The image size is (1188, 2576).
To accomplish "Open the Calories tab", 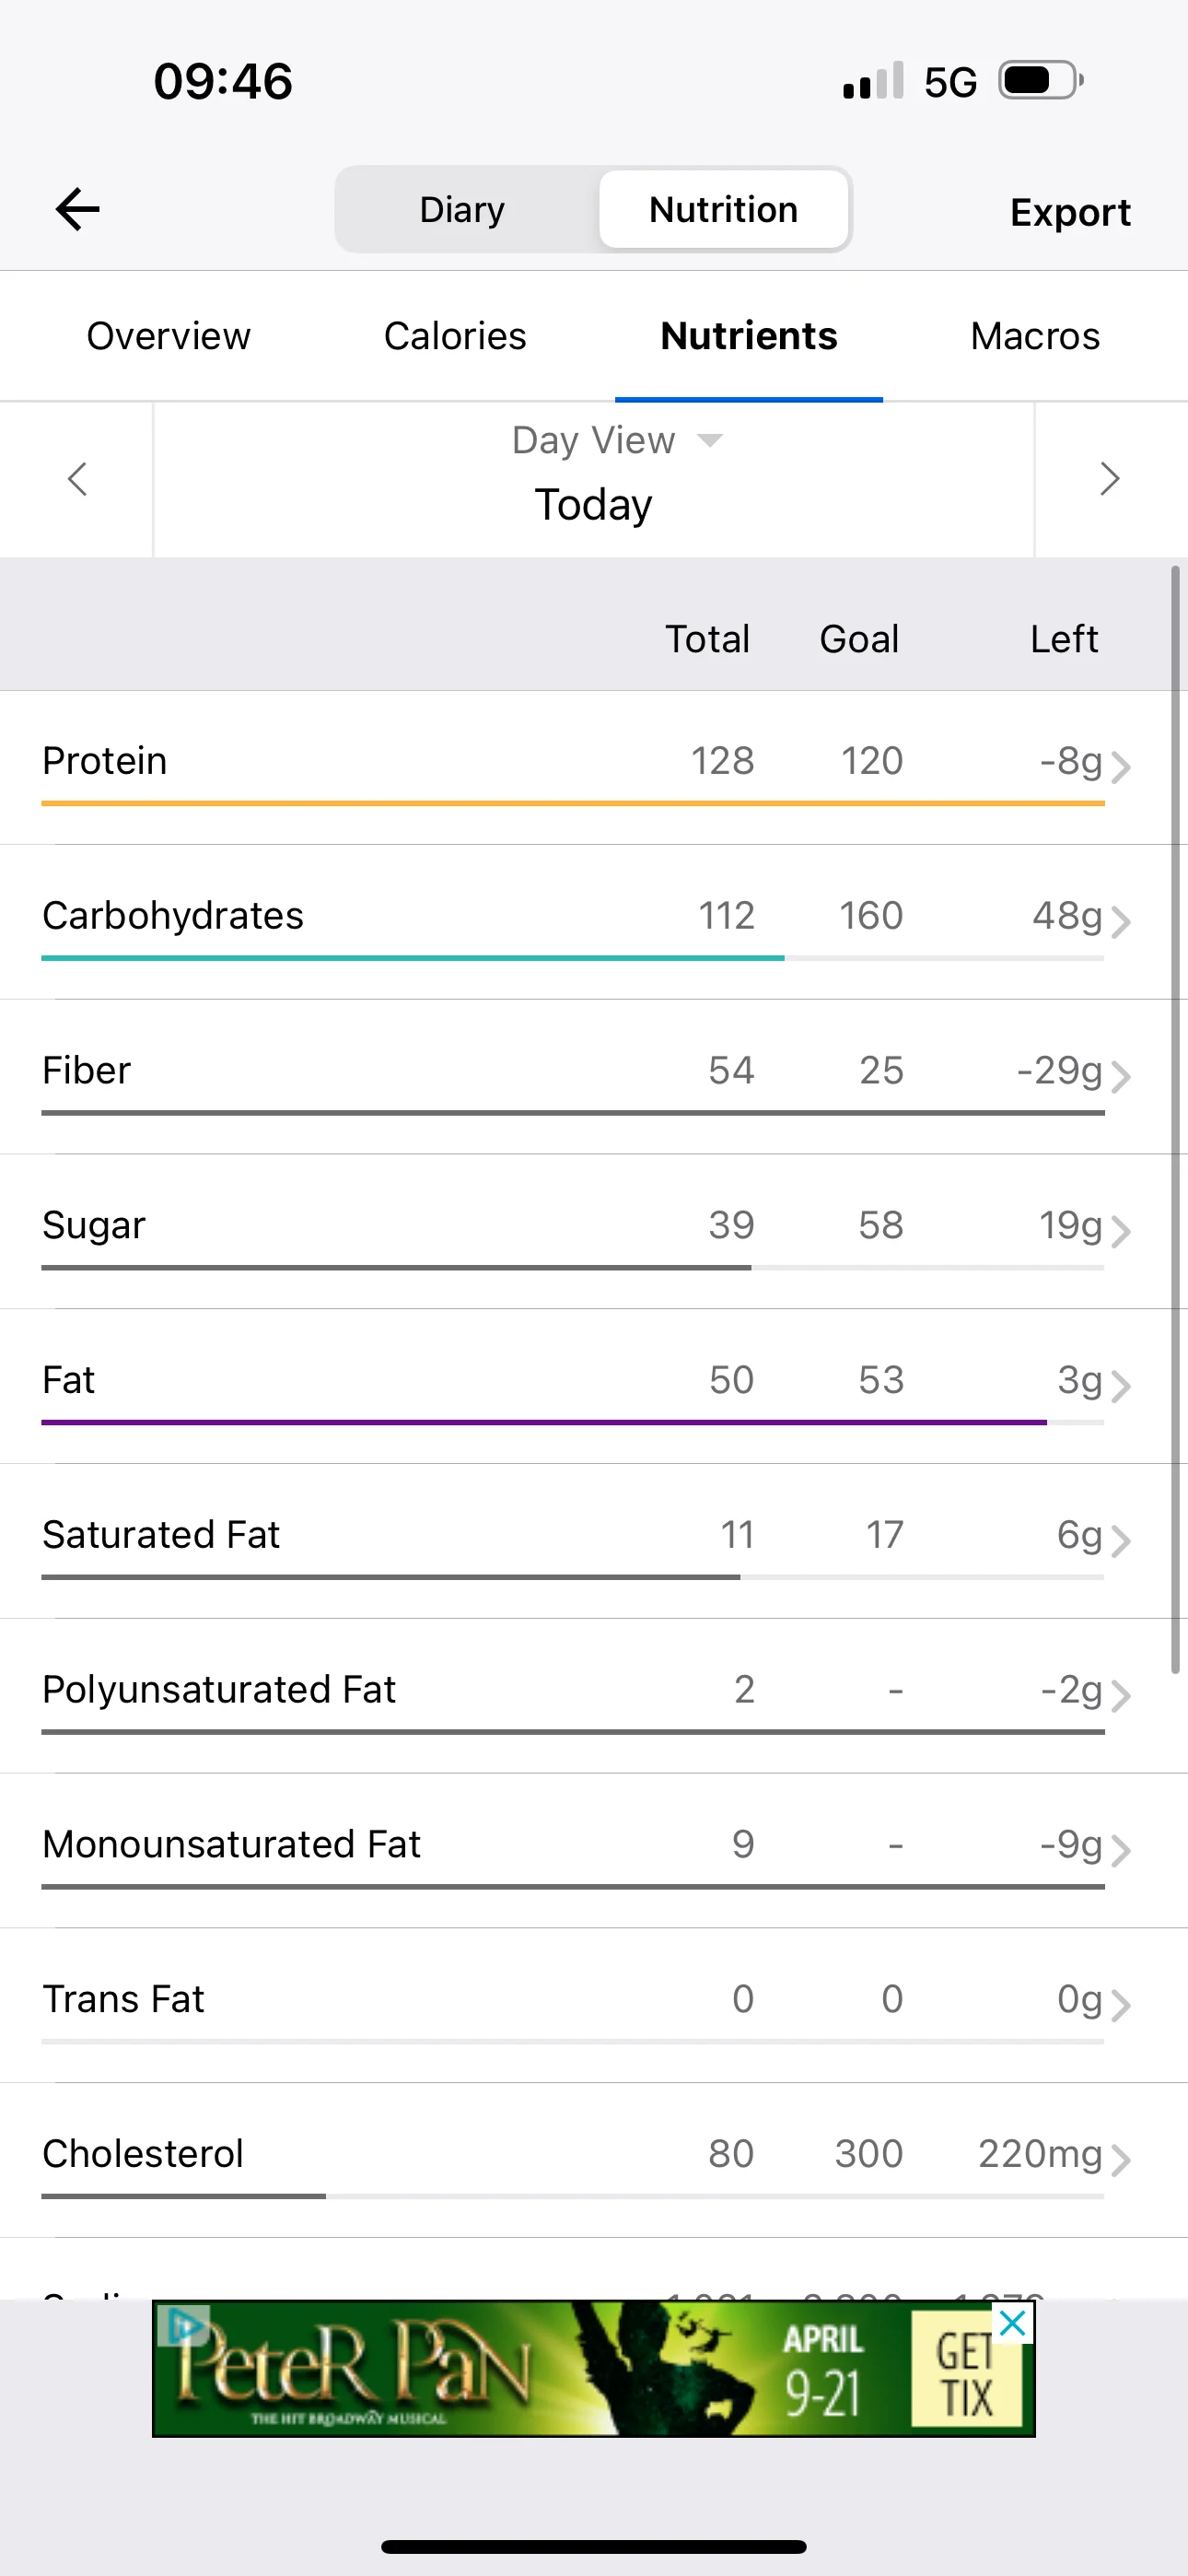I will pyautogui.click(x=455, y=336).
